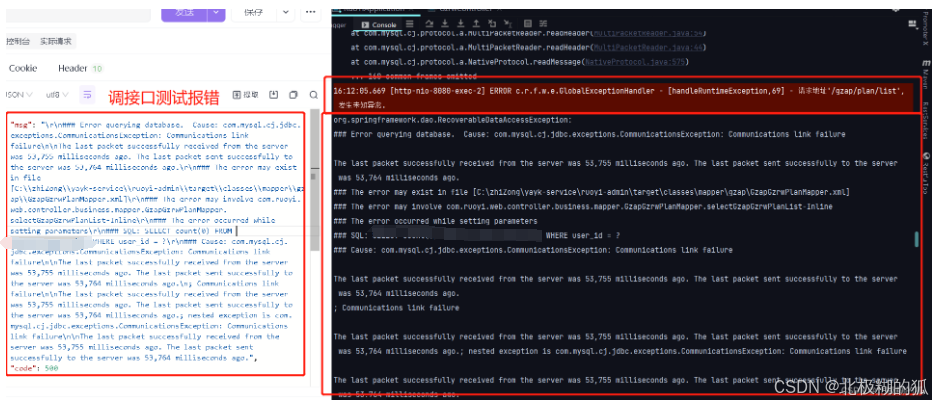Viewport: 933px width, 403px height.
Task: Open the three-dot more options menu
Action: click(x=310, y=12)
